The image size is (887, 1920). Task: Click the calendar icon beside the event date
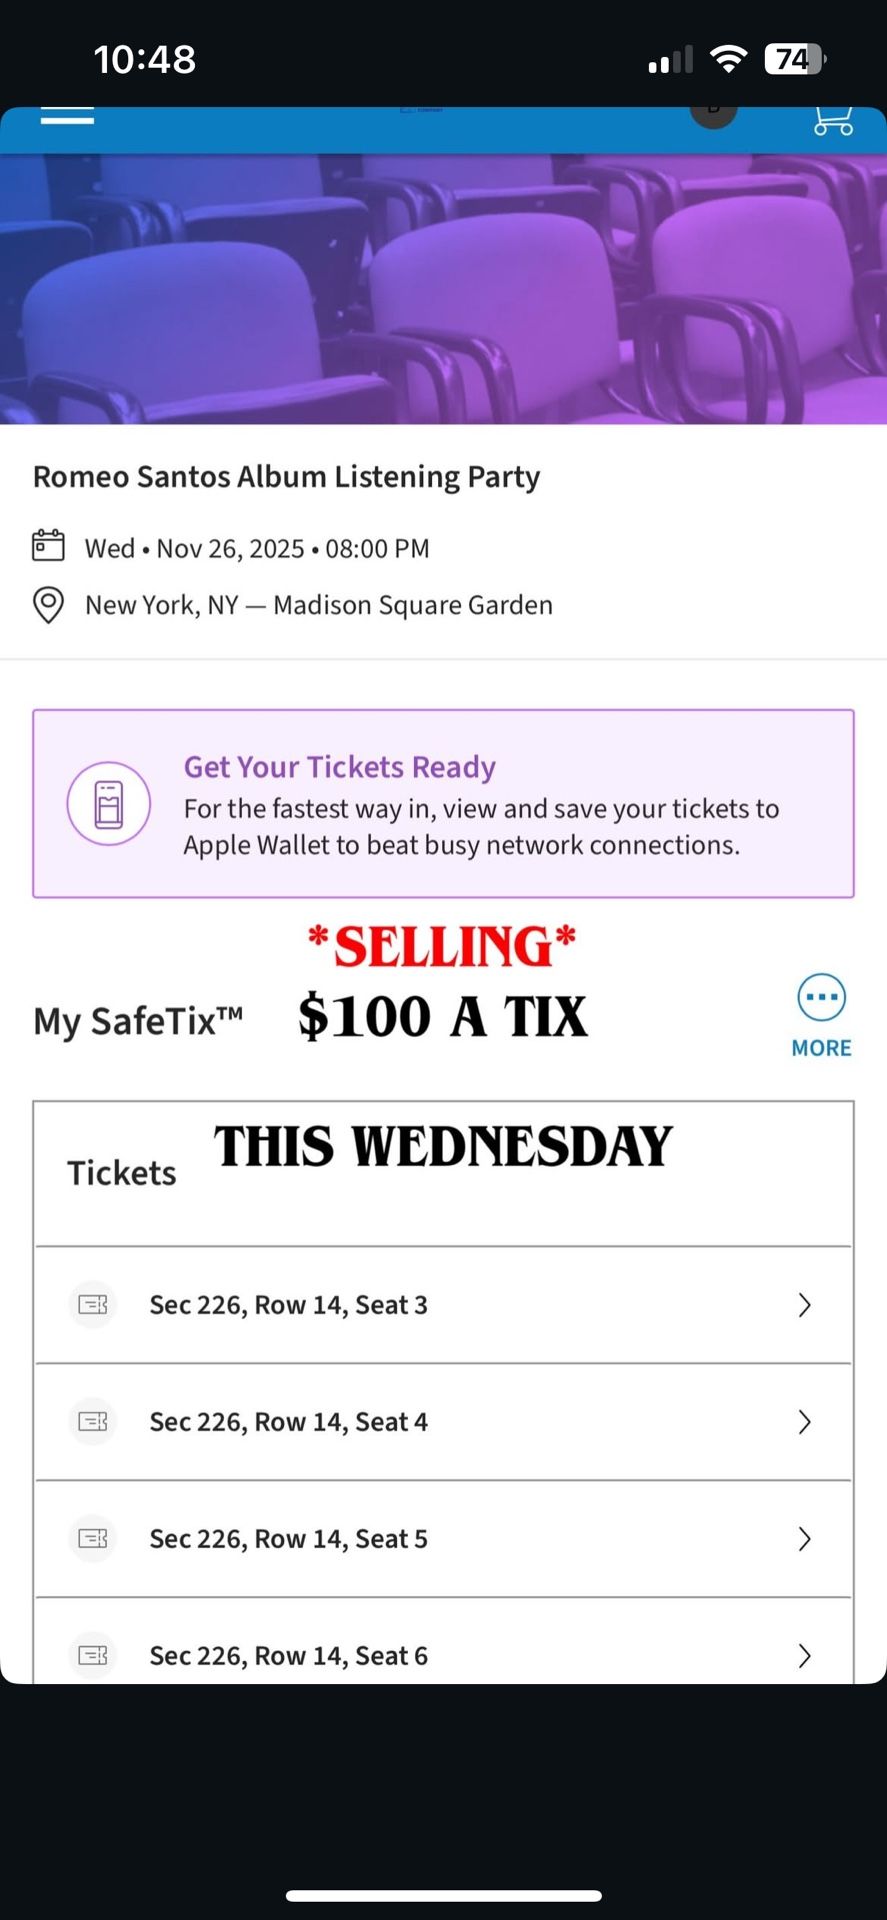pyautogui.click(x=47, y=547)
